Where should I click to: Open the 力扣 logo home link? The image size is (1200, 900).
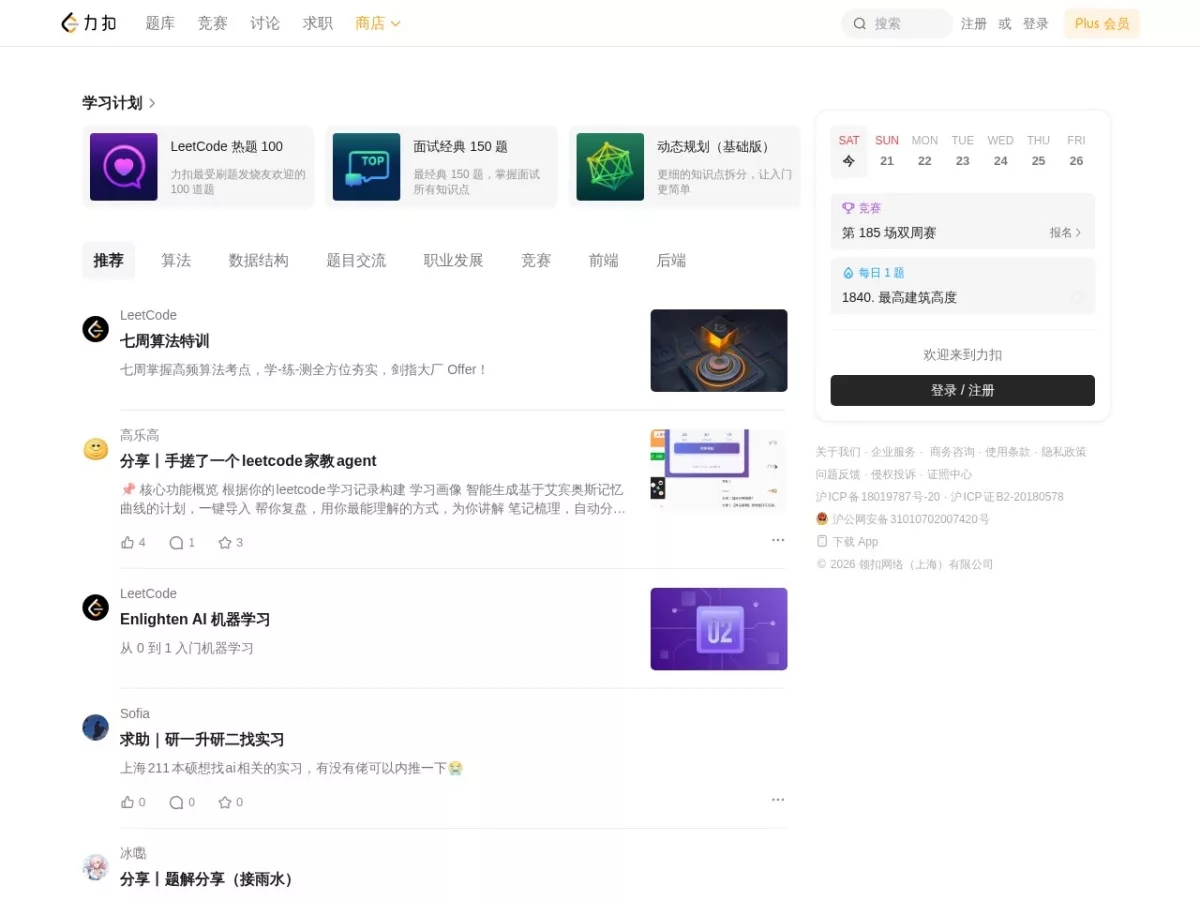pyautogui.click(x=89, y=23)
